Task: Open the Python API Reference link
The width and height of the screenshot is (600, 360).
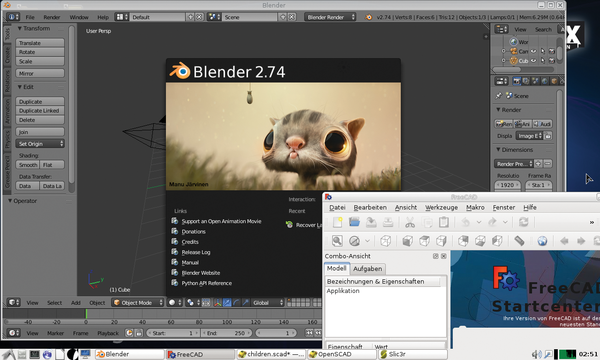Action: (207, 283)
